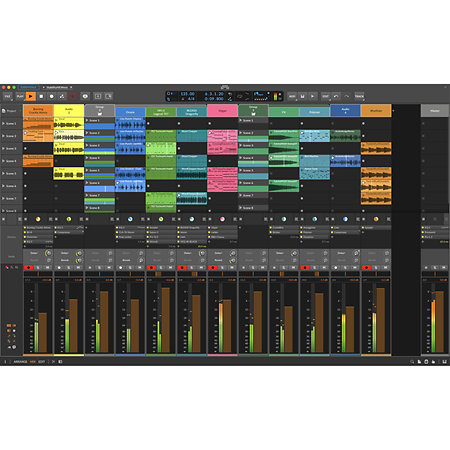Click the blue color dot of the Drone track
This screenshot has width=450, height=450.
click(x=130, y=219)
